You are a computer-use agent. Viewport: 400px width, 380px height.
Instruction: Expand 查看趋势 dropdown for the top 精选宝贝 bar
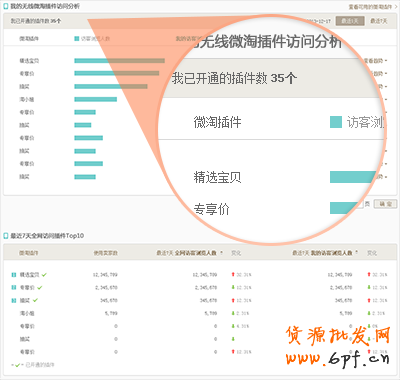376,61
